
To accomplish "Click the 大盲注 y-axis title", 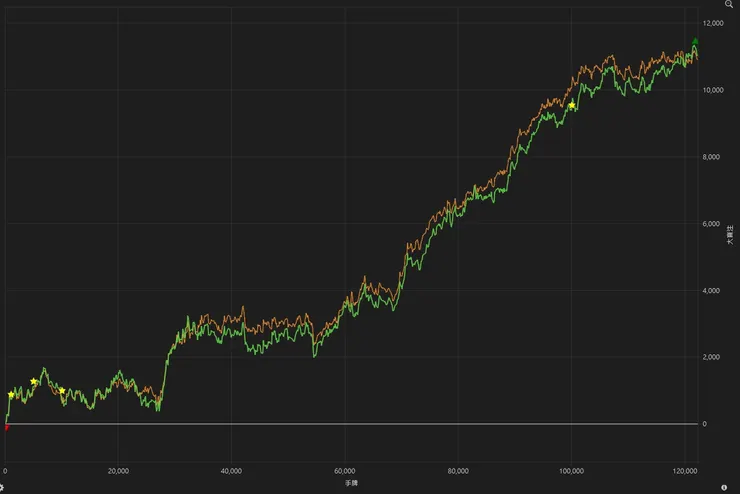I will click(730, 235).
